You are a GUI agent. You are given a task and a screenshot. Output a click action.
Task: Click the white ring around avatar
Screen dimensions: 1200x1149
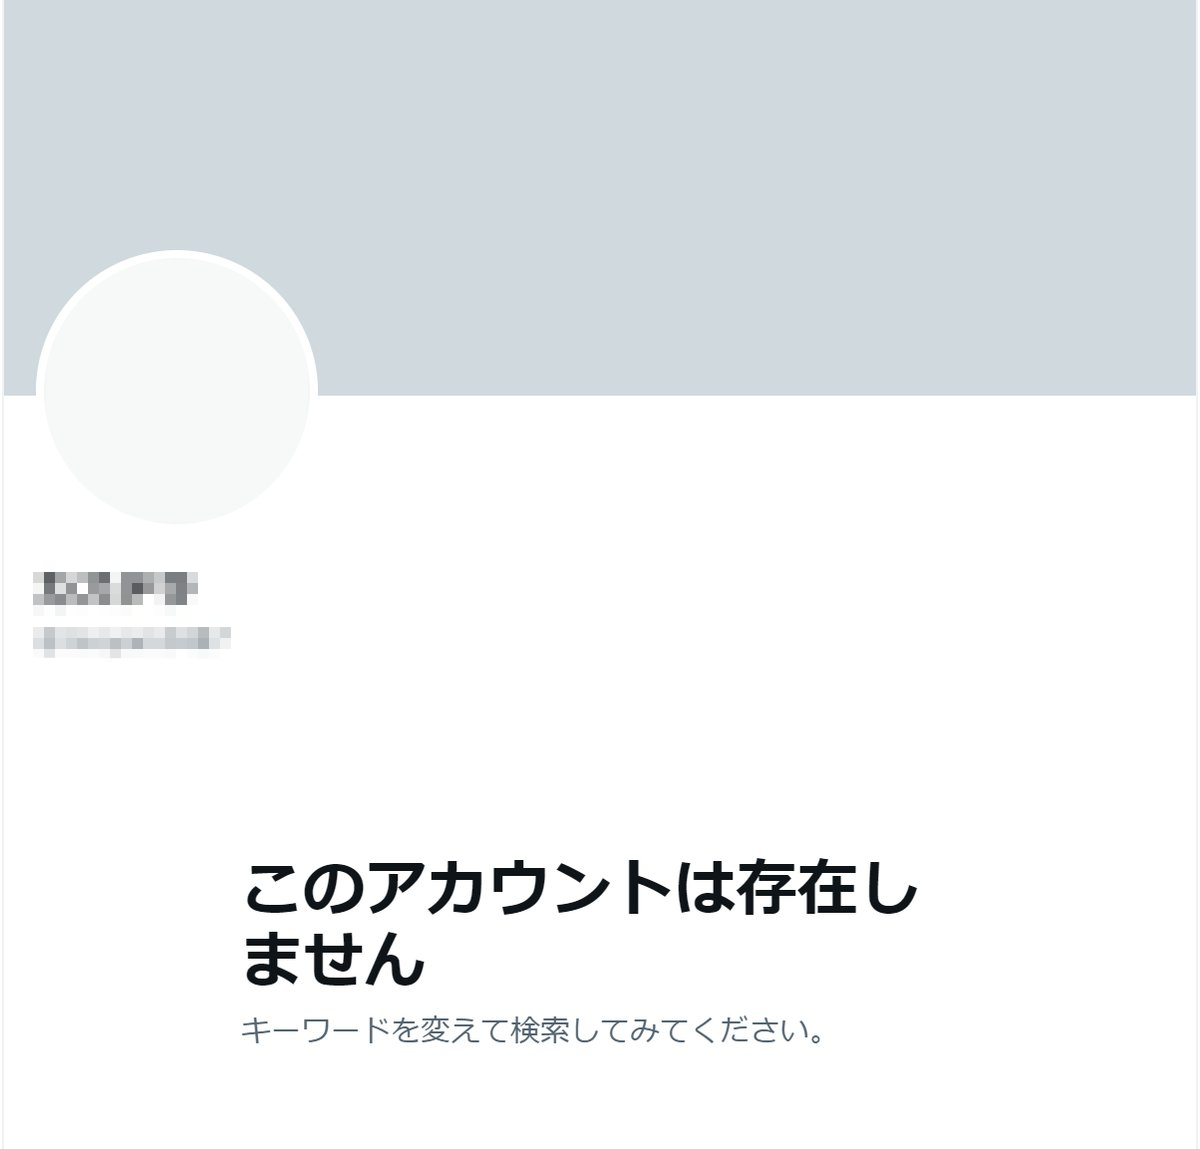[x=177, y=254]
